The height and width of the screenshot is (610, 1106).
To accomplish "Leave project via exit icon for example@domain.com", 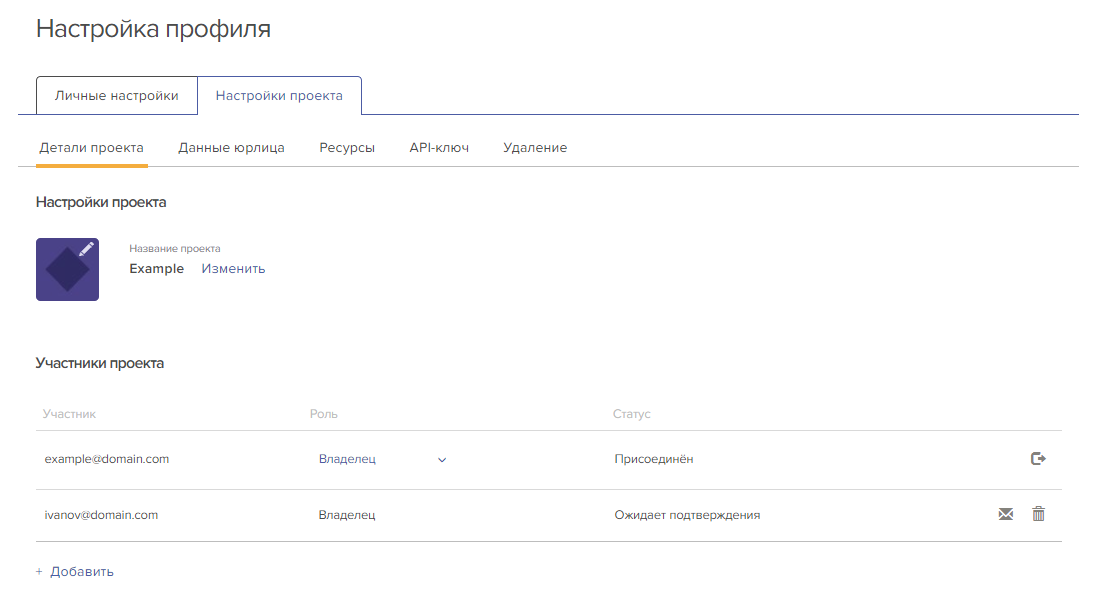I will click(1038, 459).
